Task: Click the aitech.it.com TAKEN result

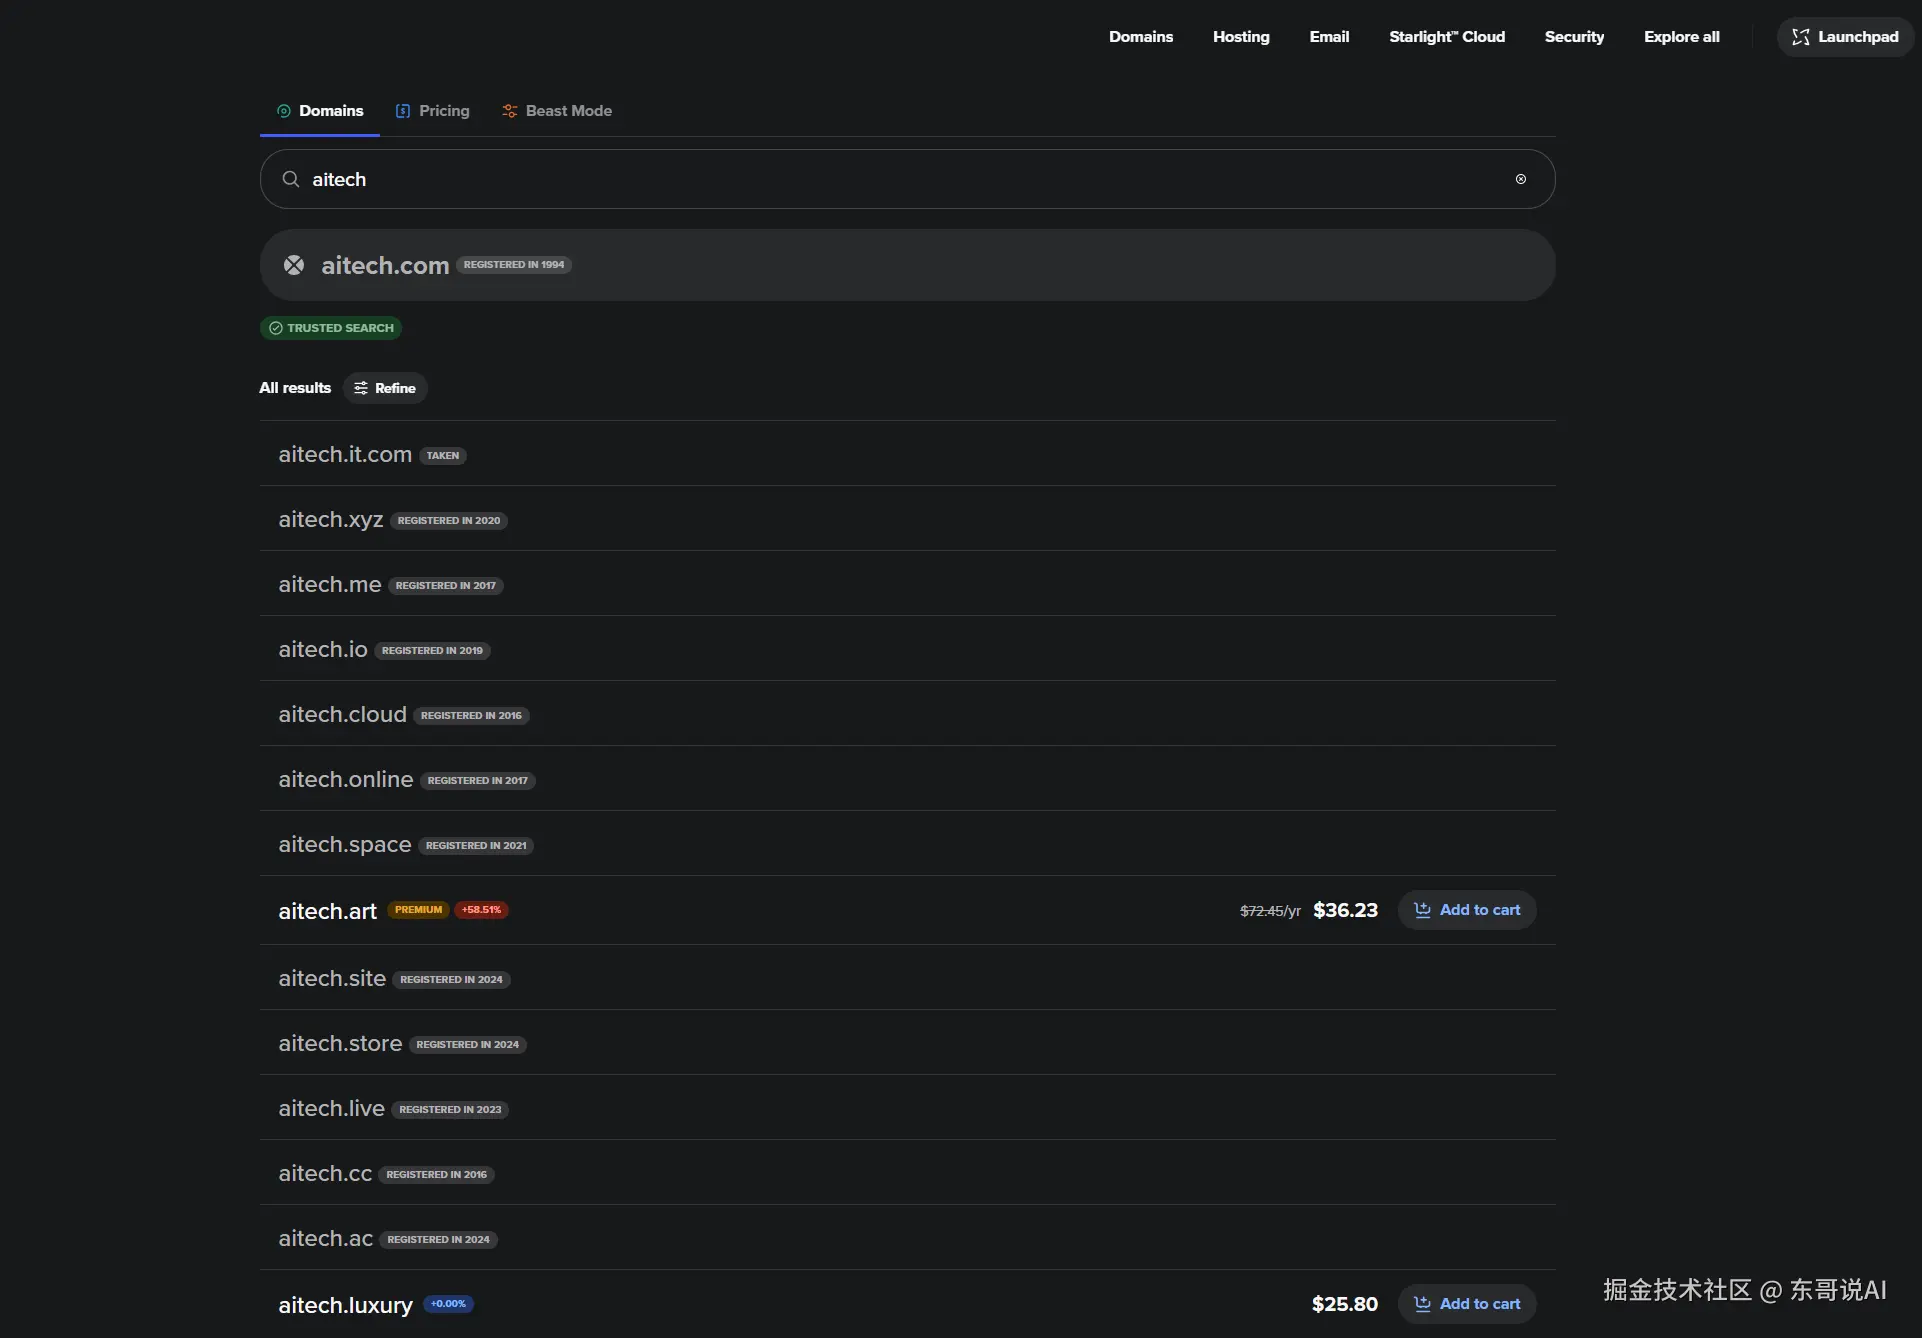Action: click(x=345, y=455)
